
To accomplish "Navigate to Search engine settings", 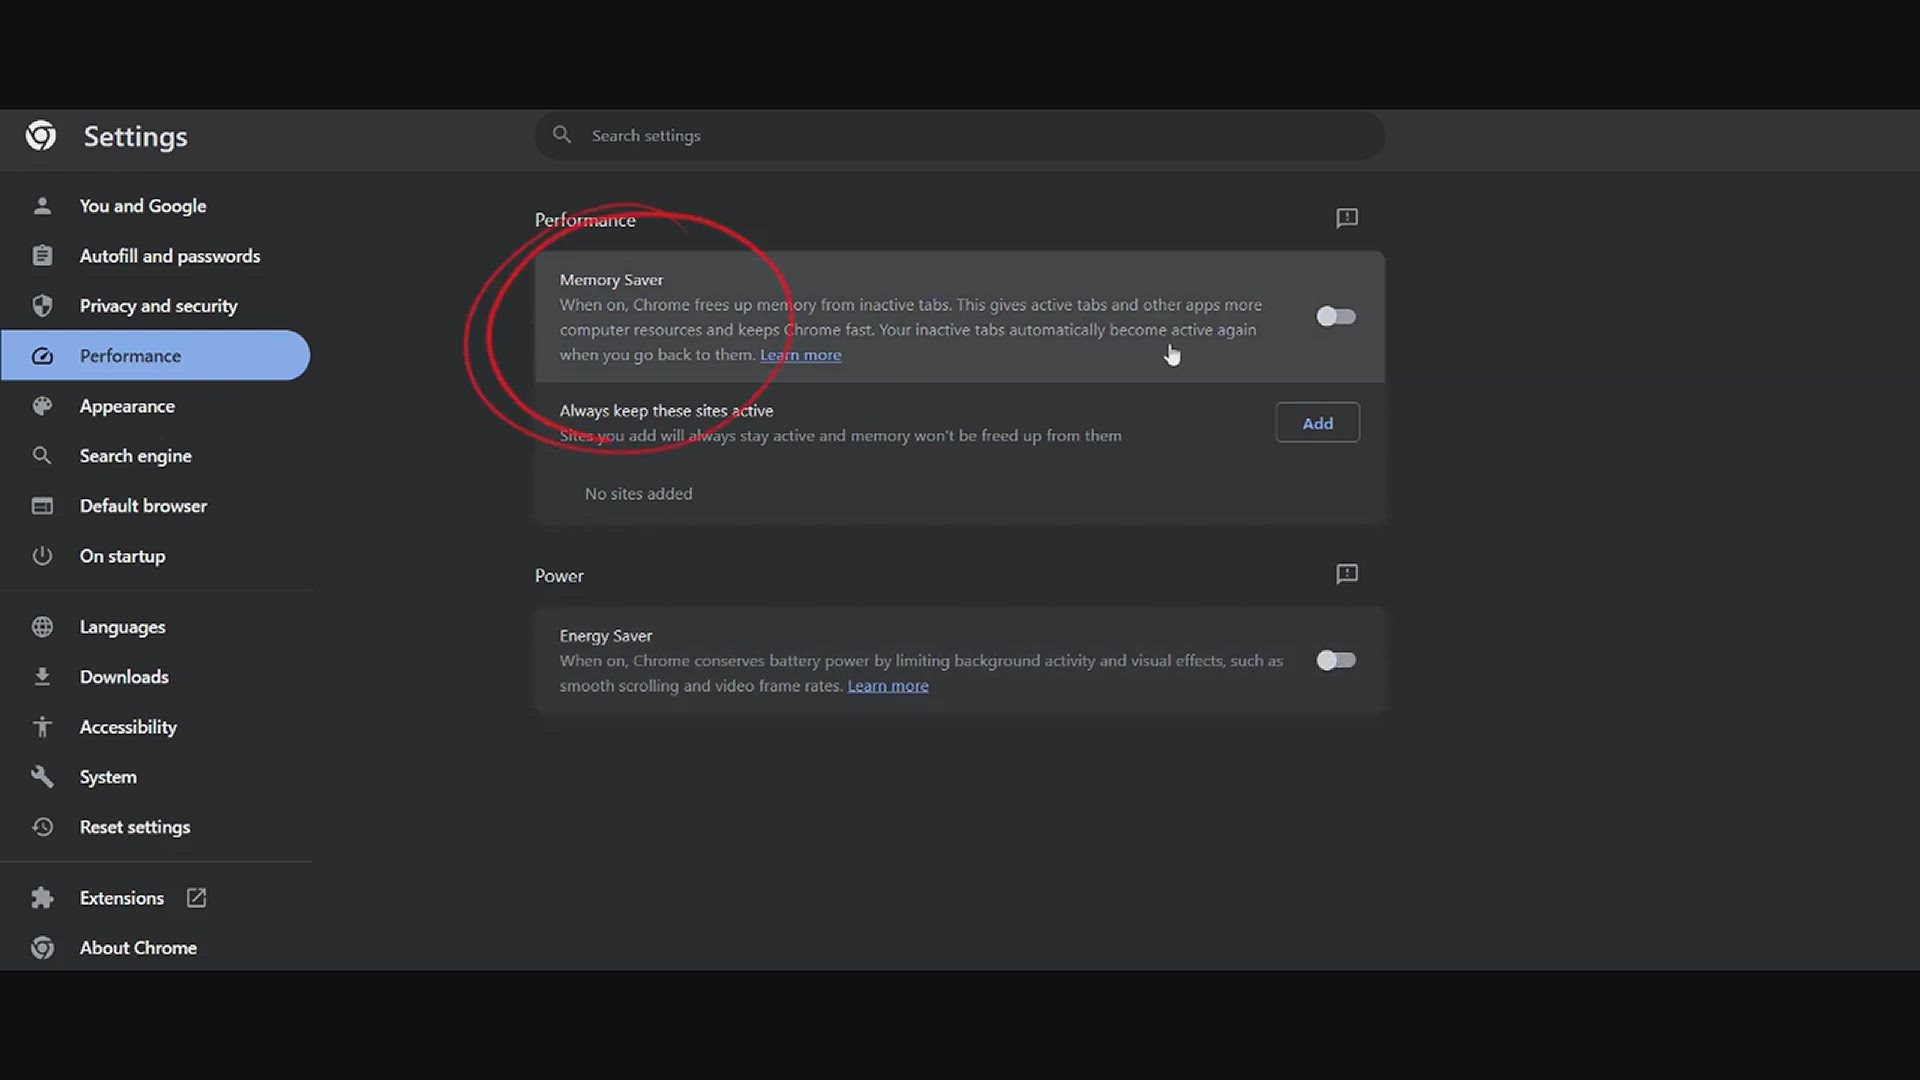I will tap(156, 456).
